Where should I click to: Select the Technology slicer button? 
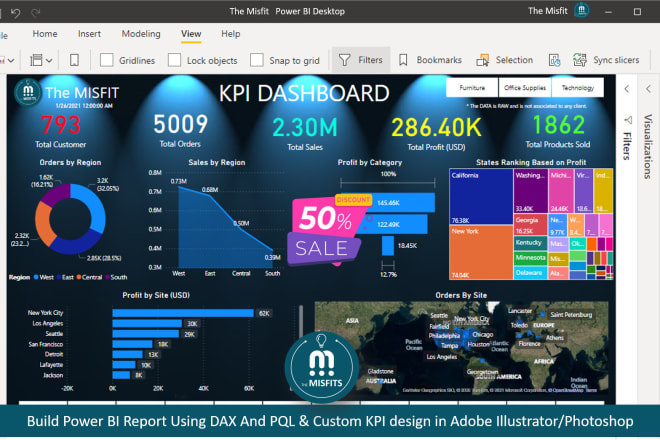578,88
